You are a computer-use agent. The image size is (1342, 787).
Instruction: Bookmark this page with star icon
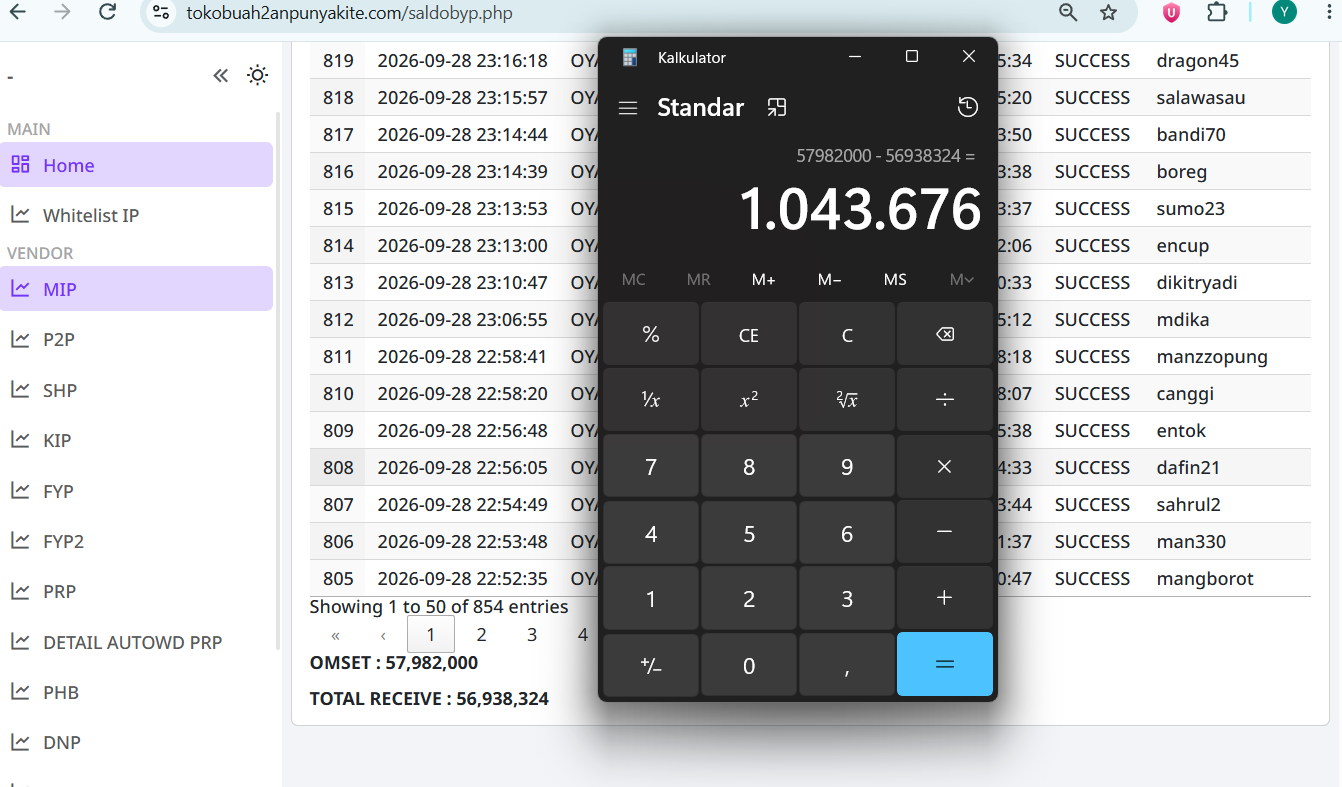(1108, 12)
